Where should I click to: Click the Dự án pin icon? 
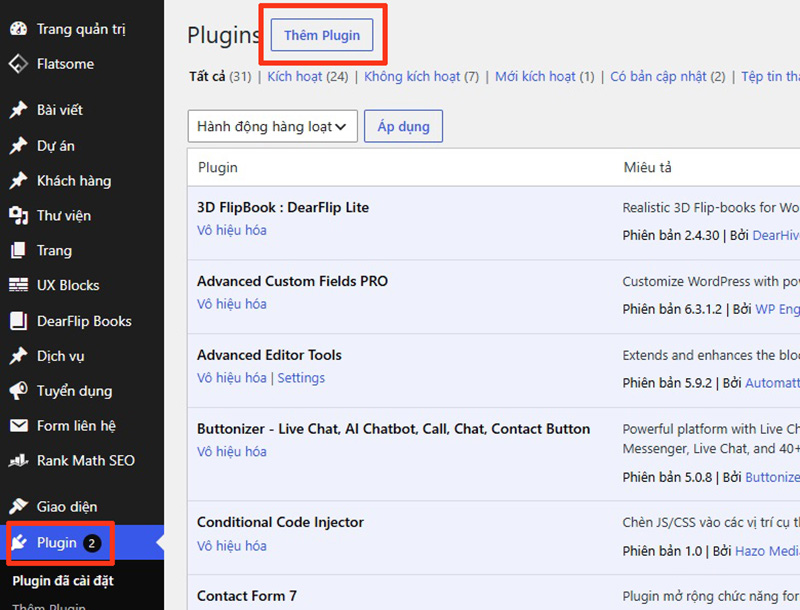18,145
